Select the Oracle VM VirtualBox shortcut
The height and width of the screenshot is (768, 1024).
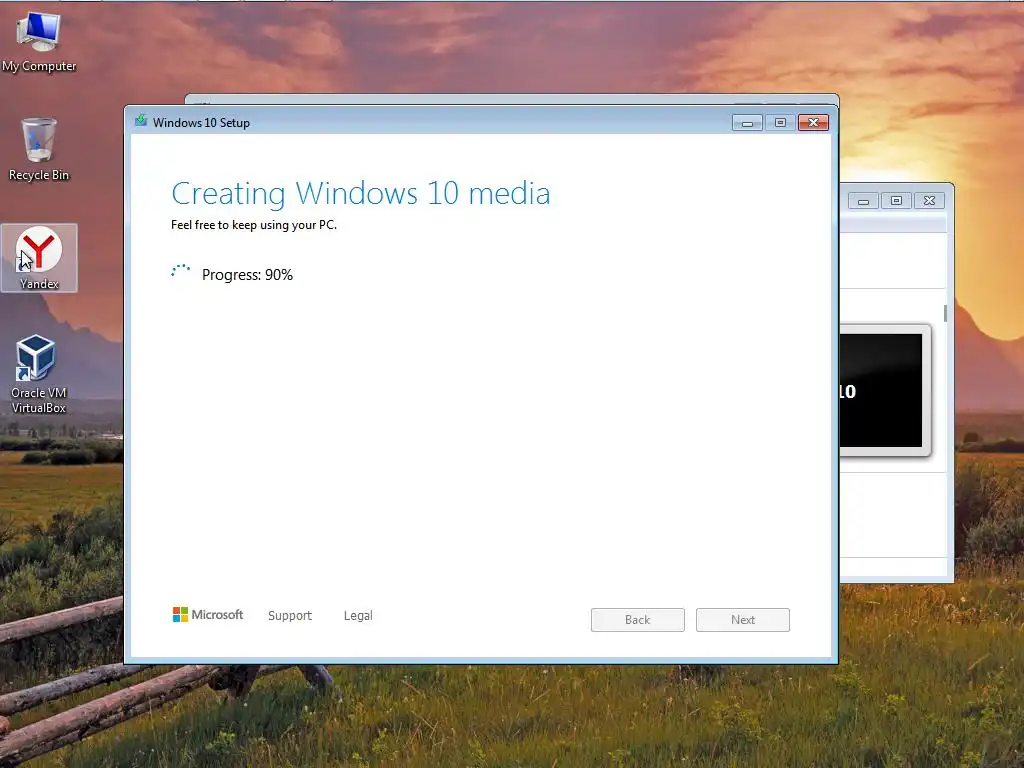39,374
